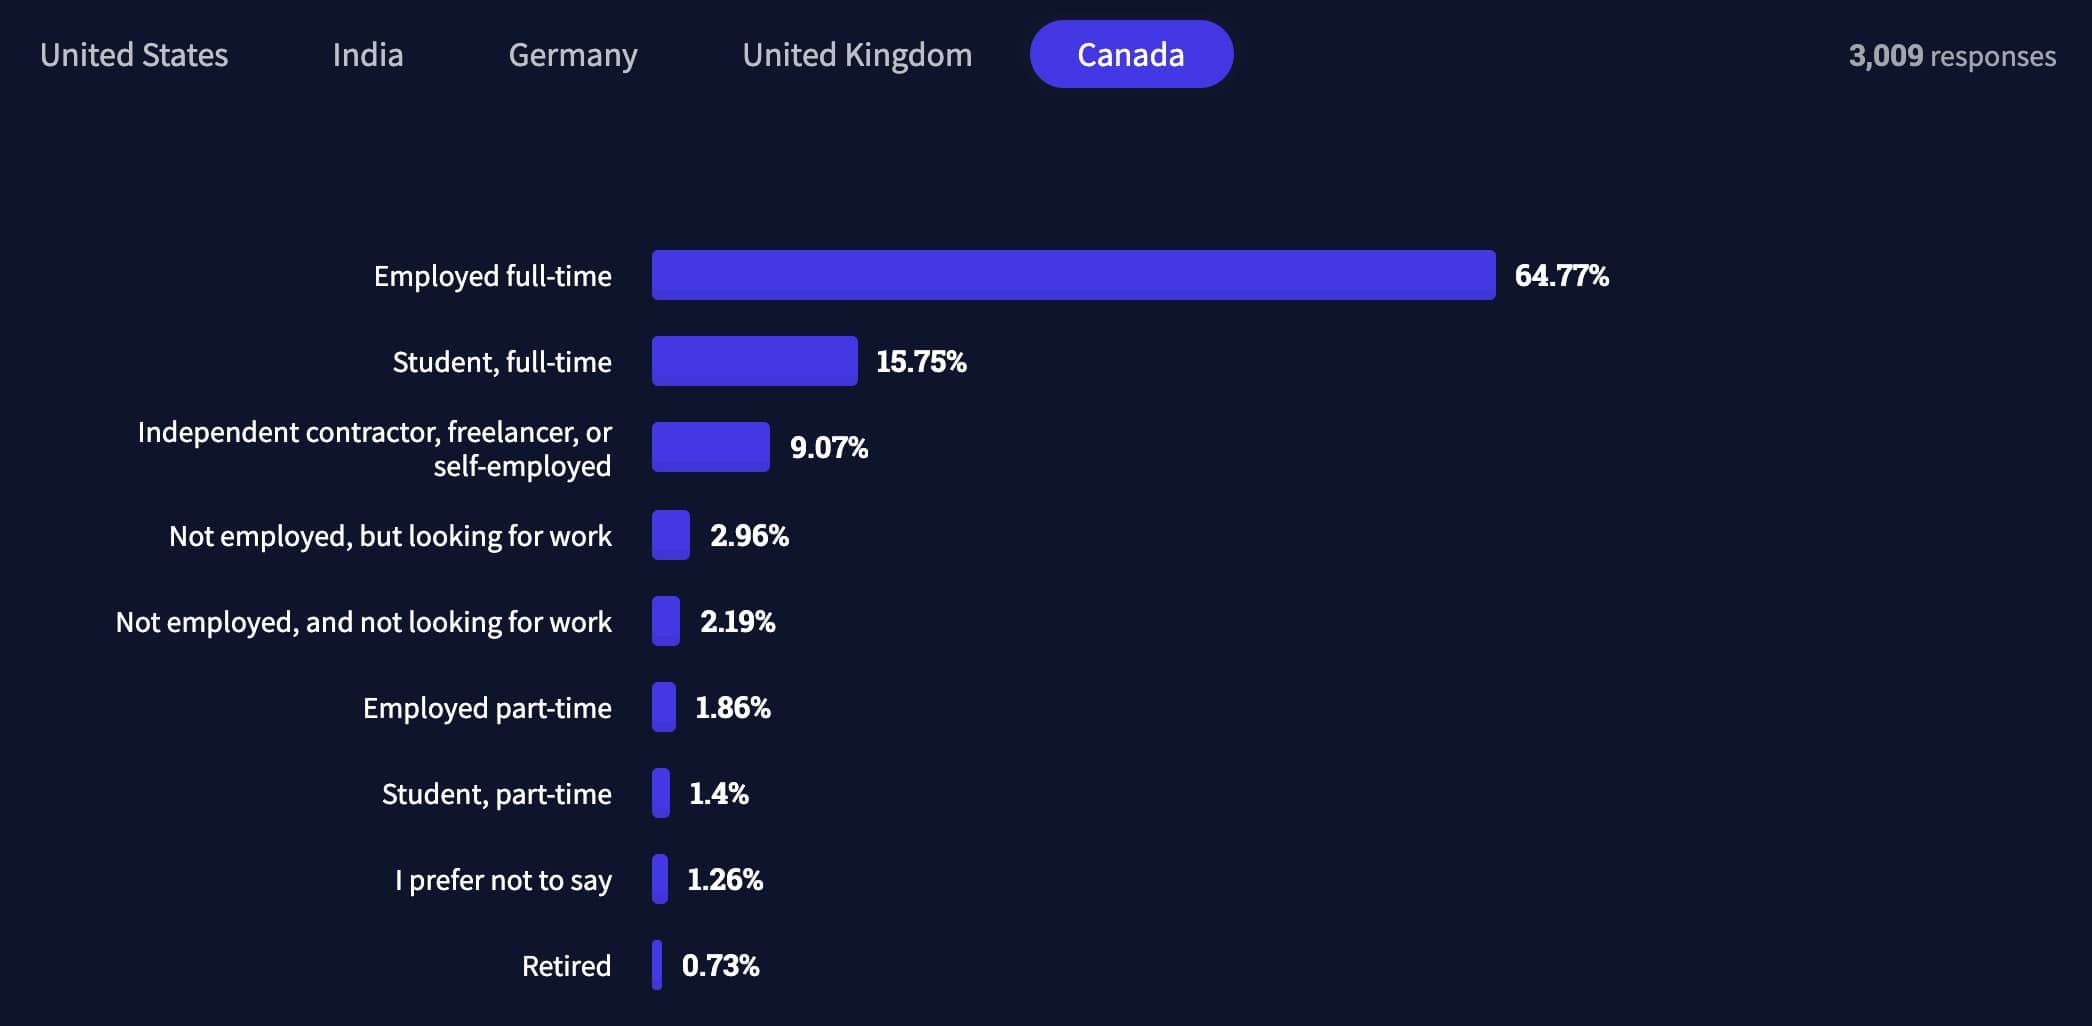Click the Employed part-time bar
This screenshot has height=1026, width=2092.
coord(664,707)
